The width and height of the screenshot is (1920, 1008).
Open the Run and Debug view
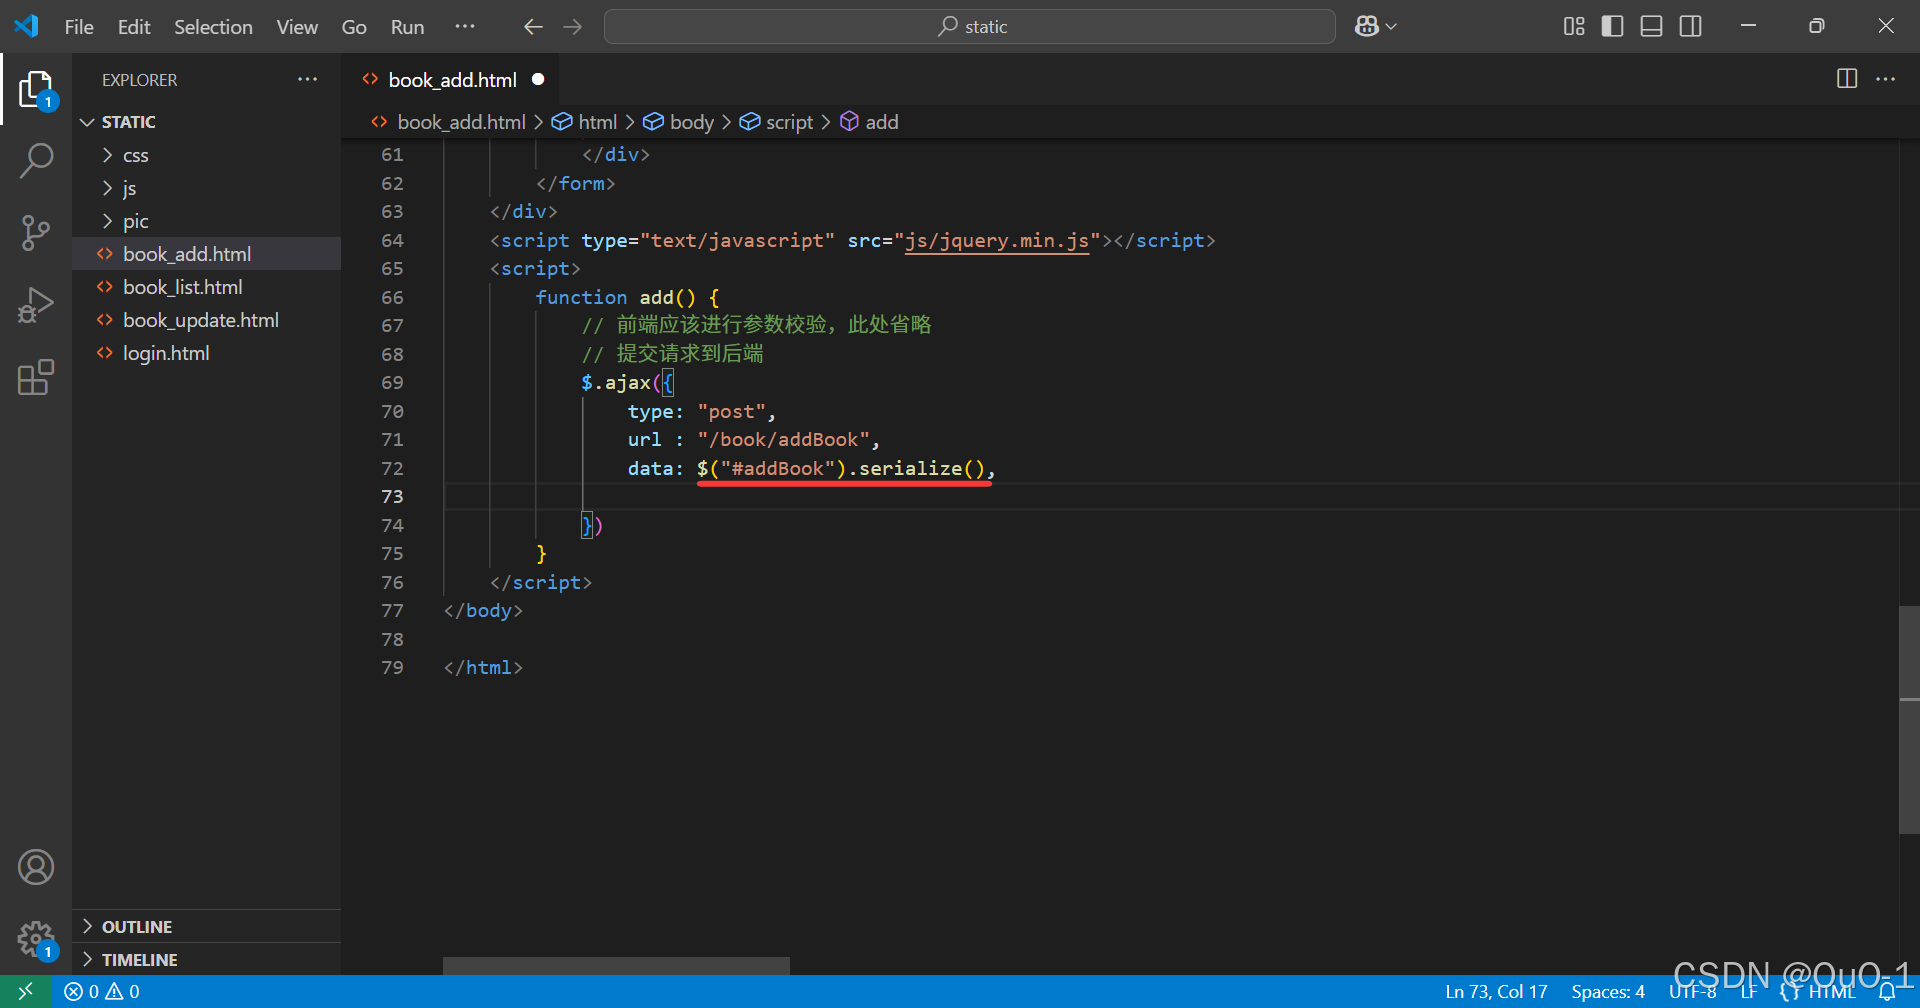coord(36,305)
